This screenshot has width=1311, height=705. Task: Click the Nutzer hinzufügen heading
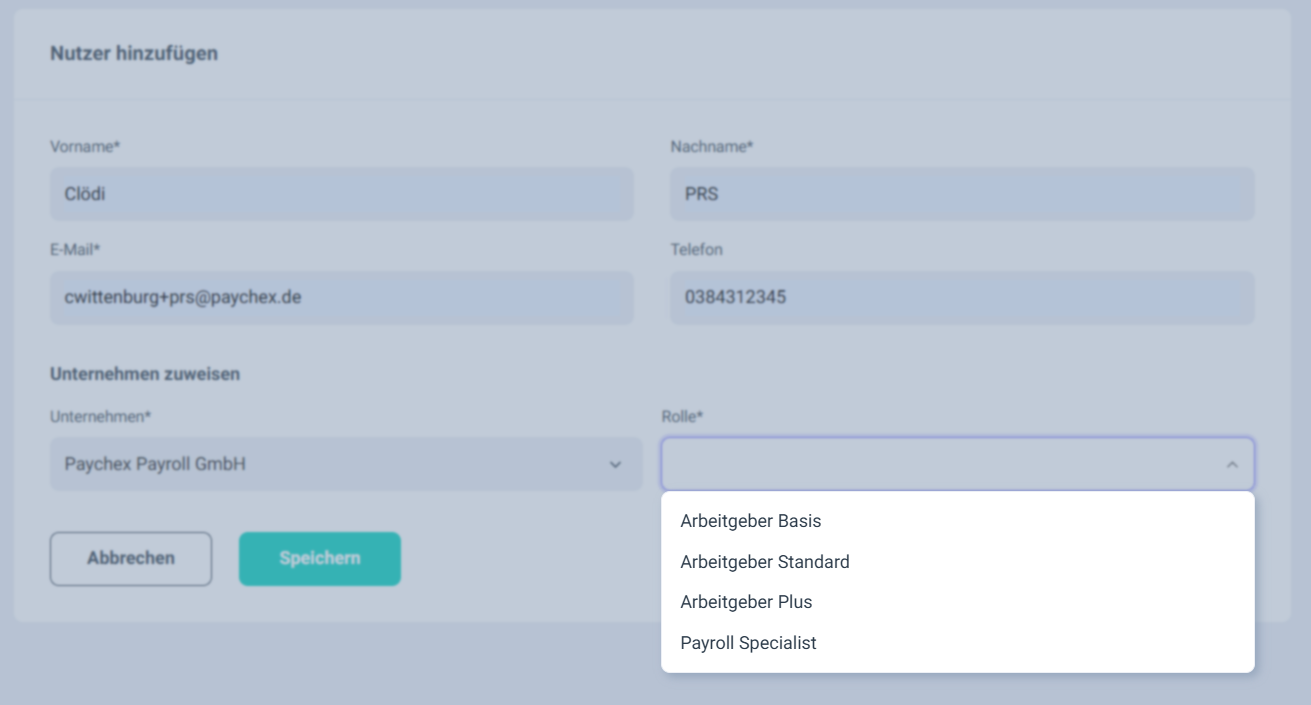coord(134,54)
